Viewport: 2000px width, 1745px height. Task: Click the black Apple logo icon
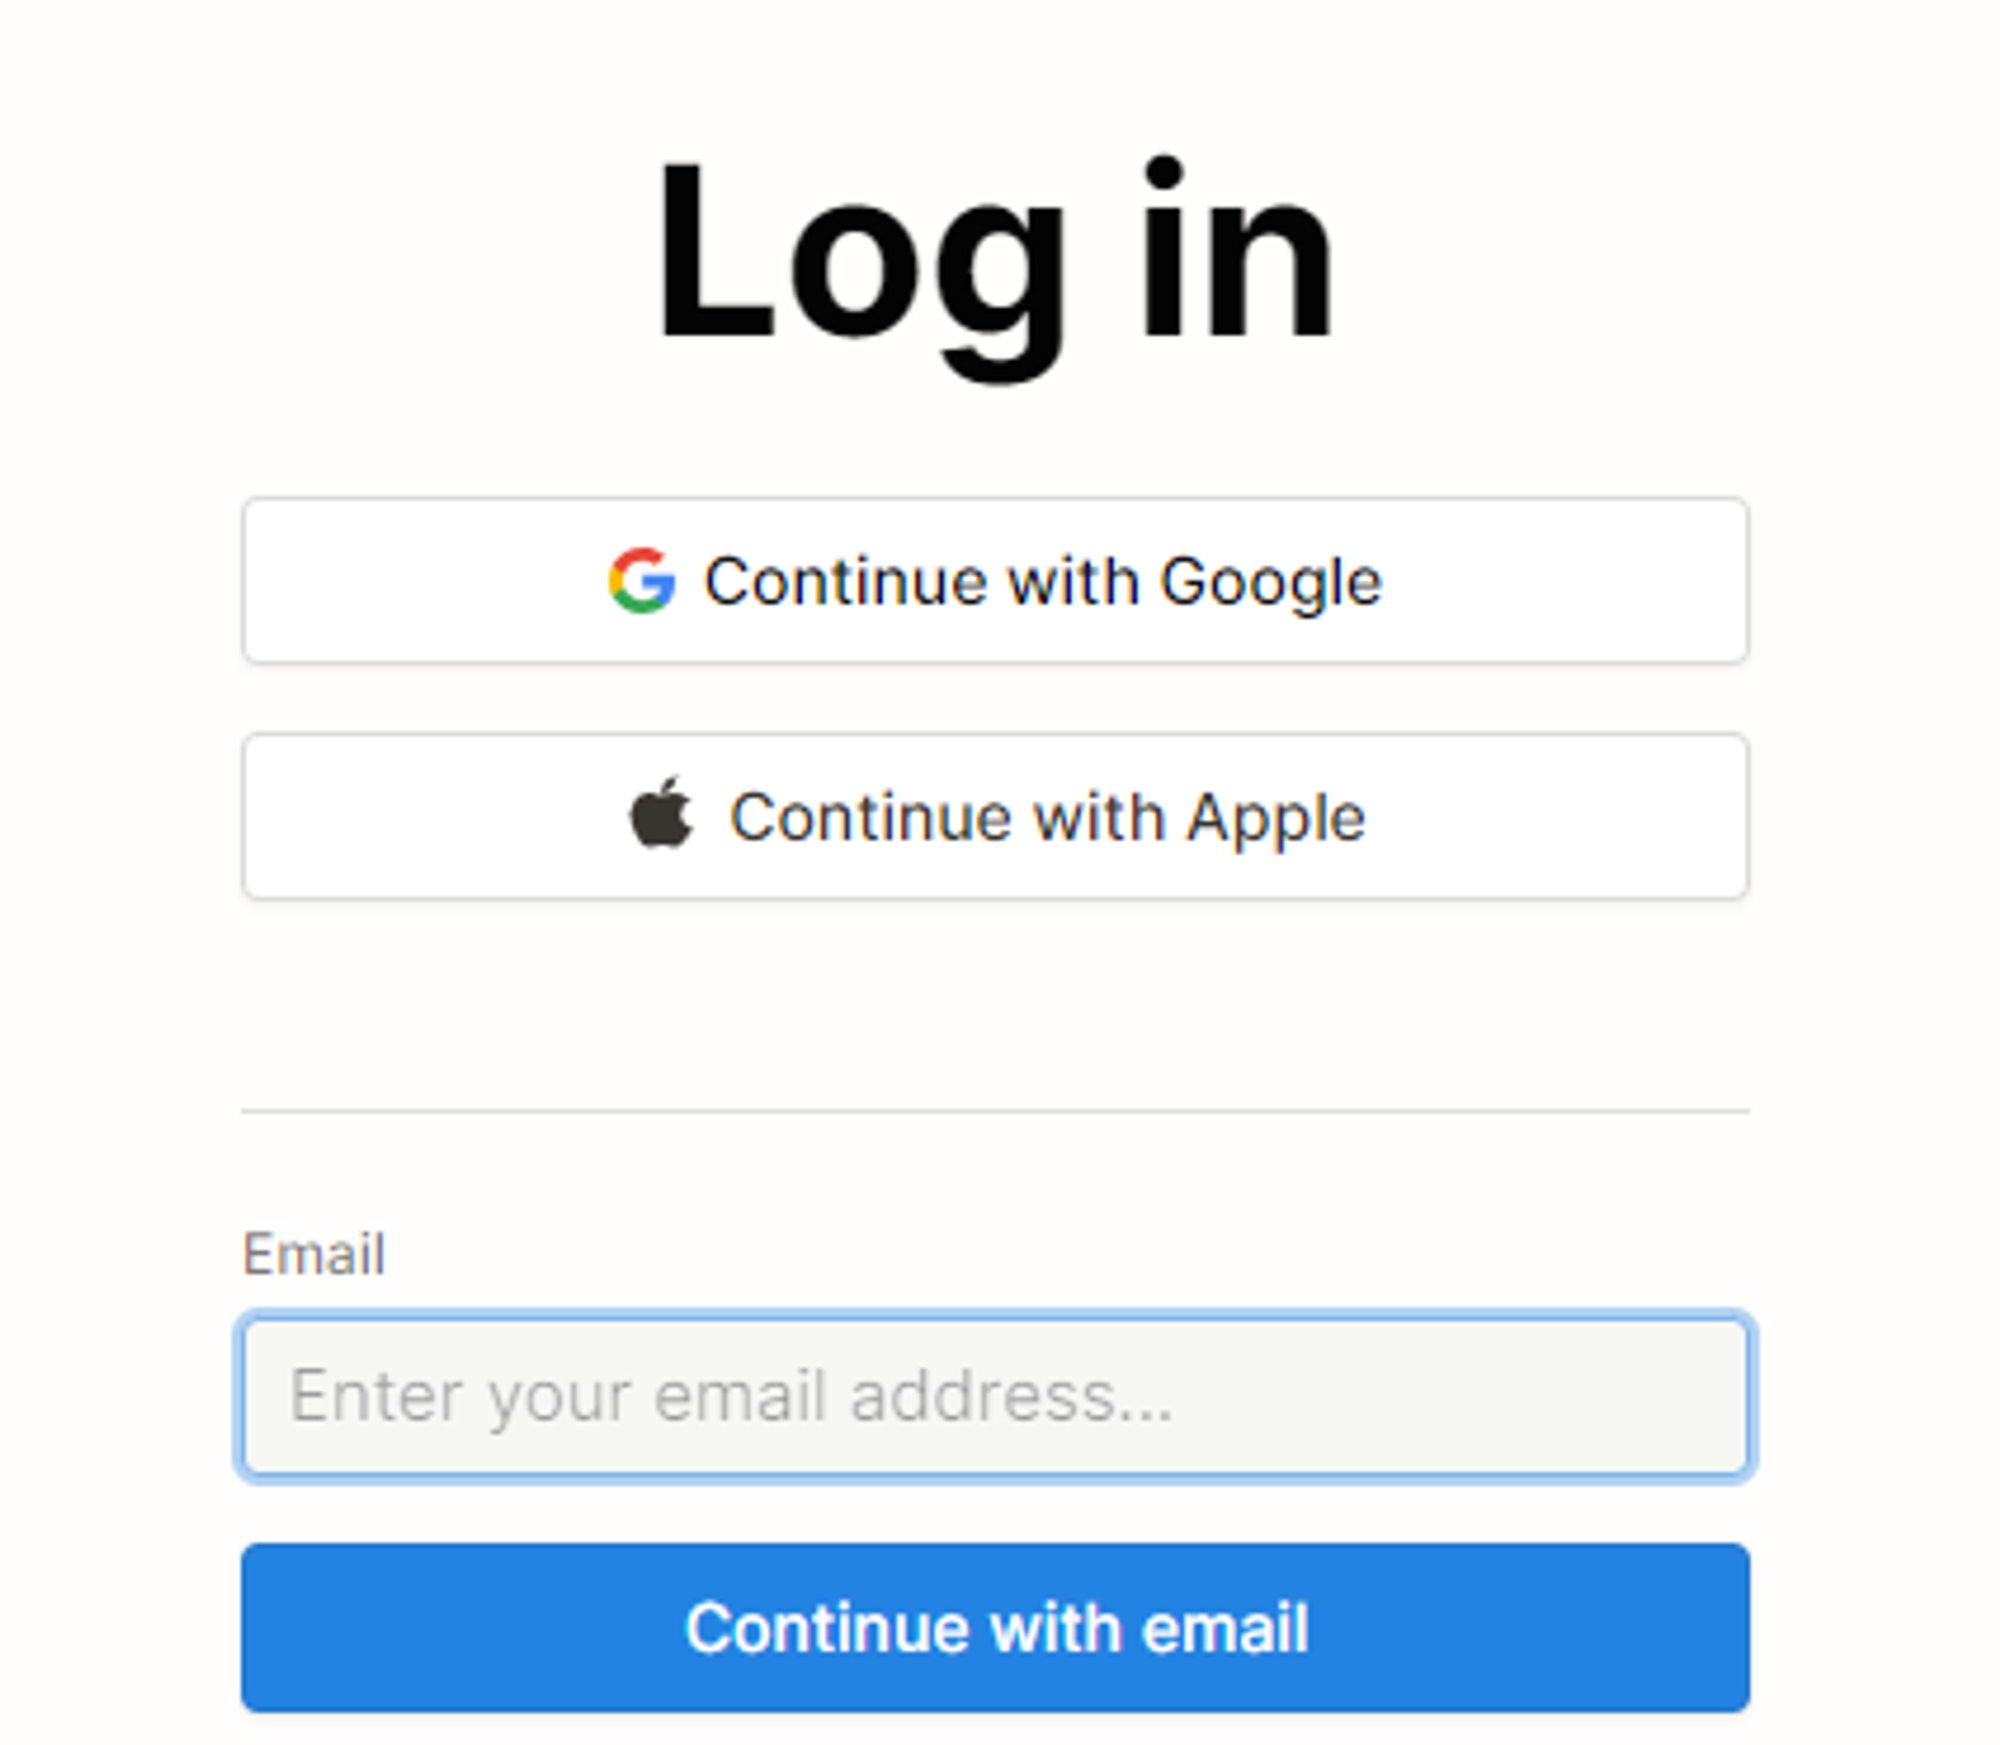click(661, 813)
